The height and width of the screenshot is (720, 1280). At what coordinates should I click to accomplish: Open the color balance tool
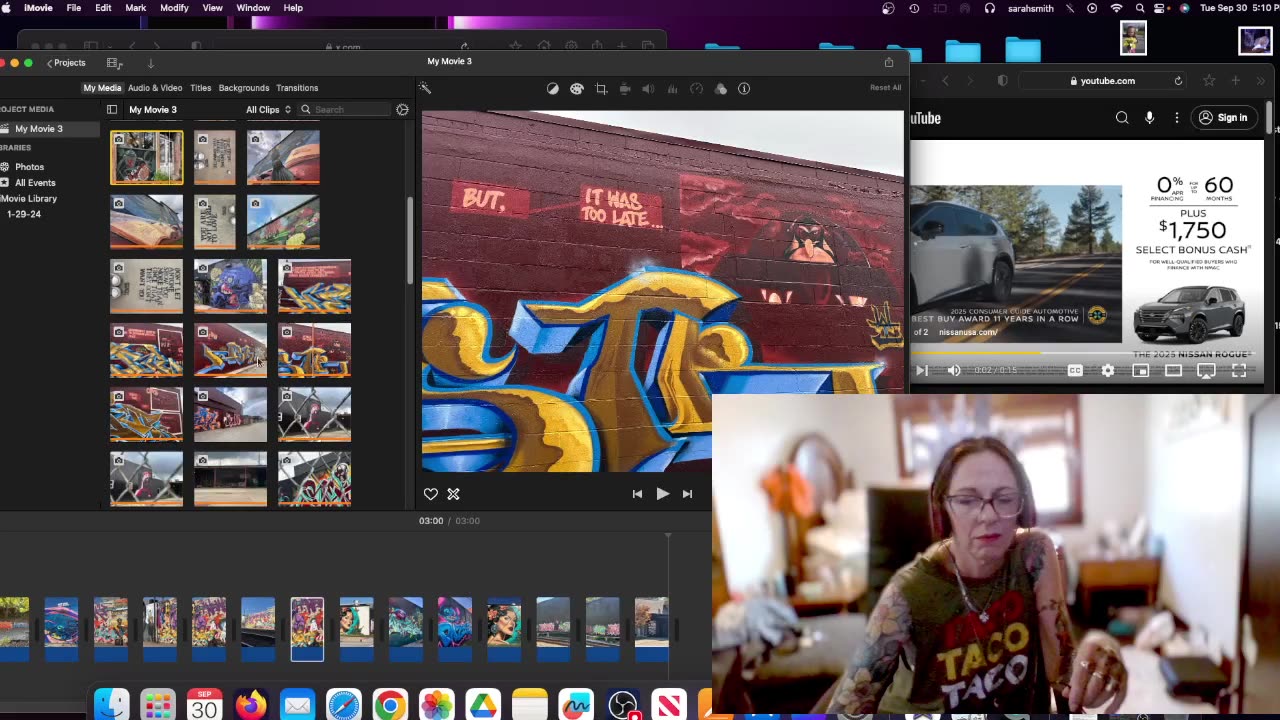[x=553, y=88]
